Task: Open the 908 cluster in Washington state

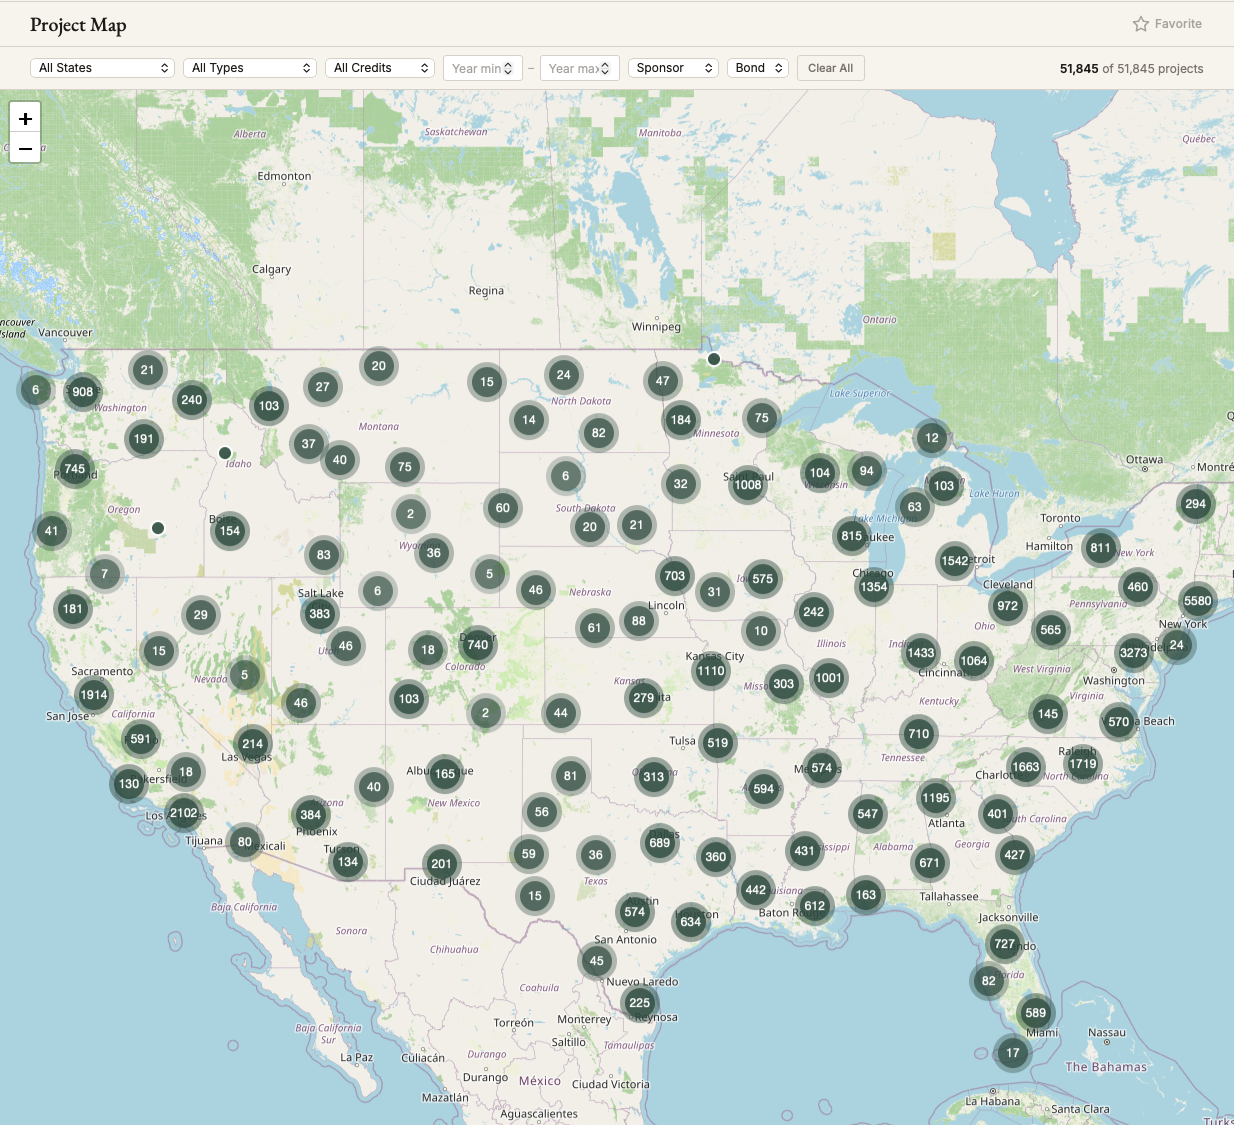Action: pyautogui.click(x=83, y=392)
